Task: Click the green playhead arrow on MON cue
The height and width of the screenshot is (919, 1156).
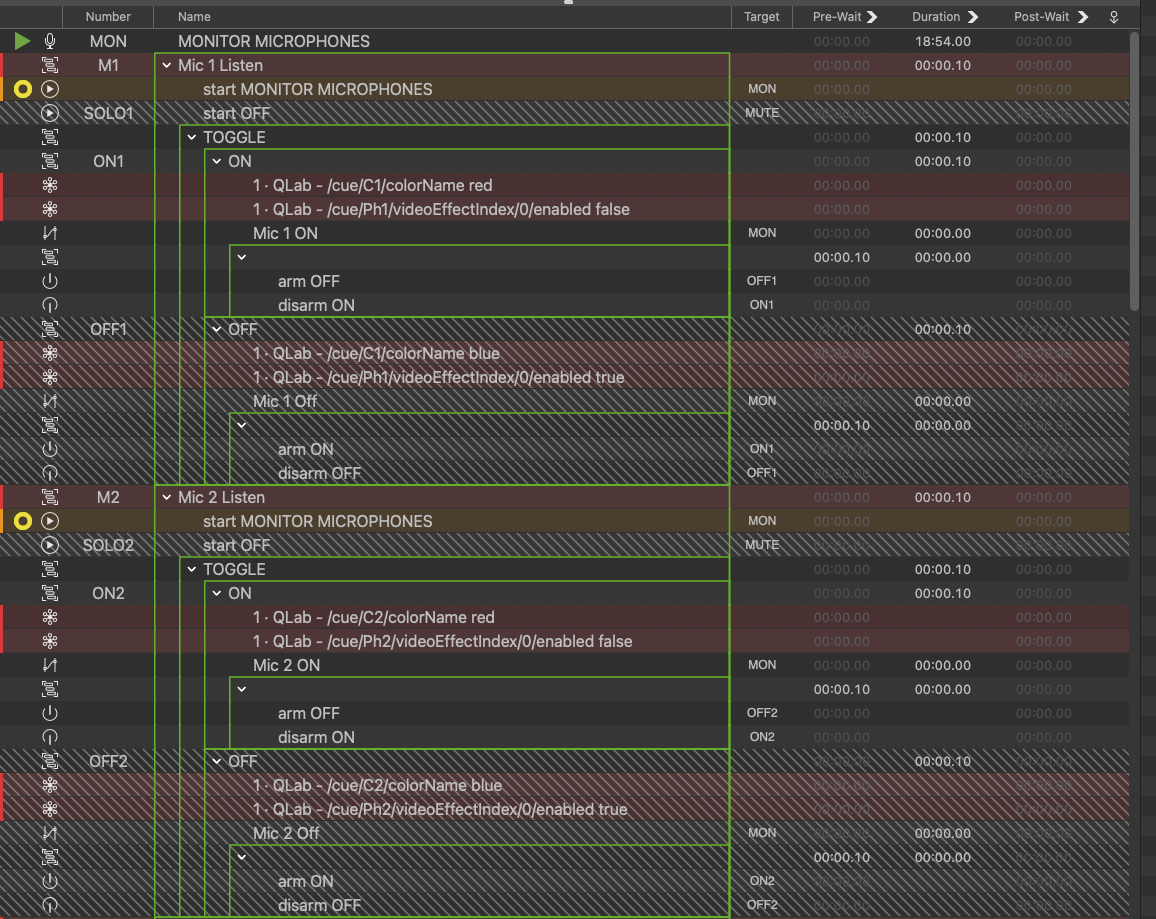Action: point(23,41)
